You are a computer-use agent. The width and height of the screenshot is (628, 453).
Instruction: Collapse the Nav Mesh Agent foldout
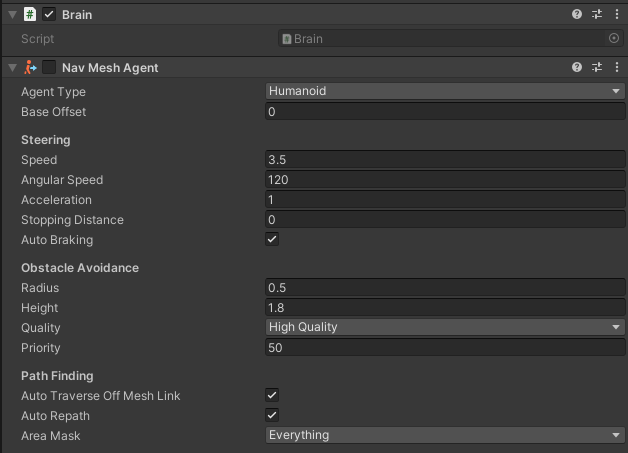pos(12,68)
